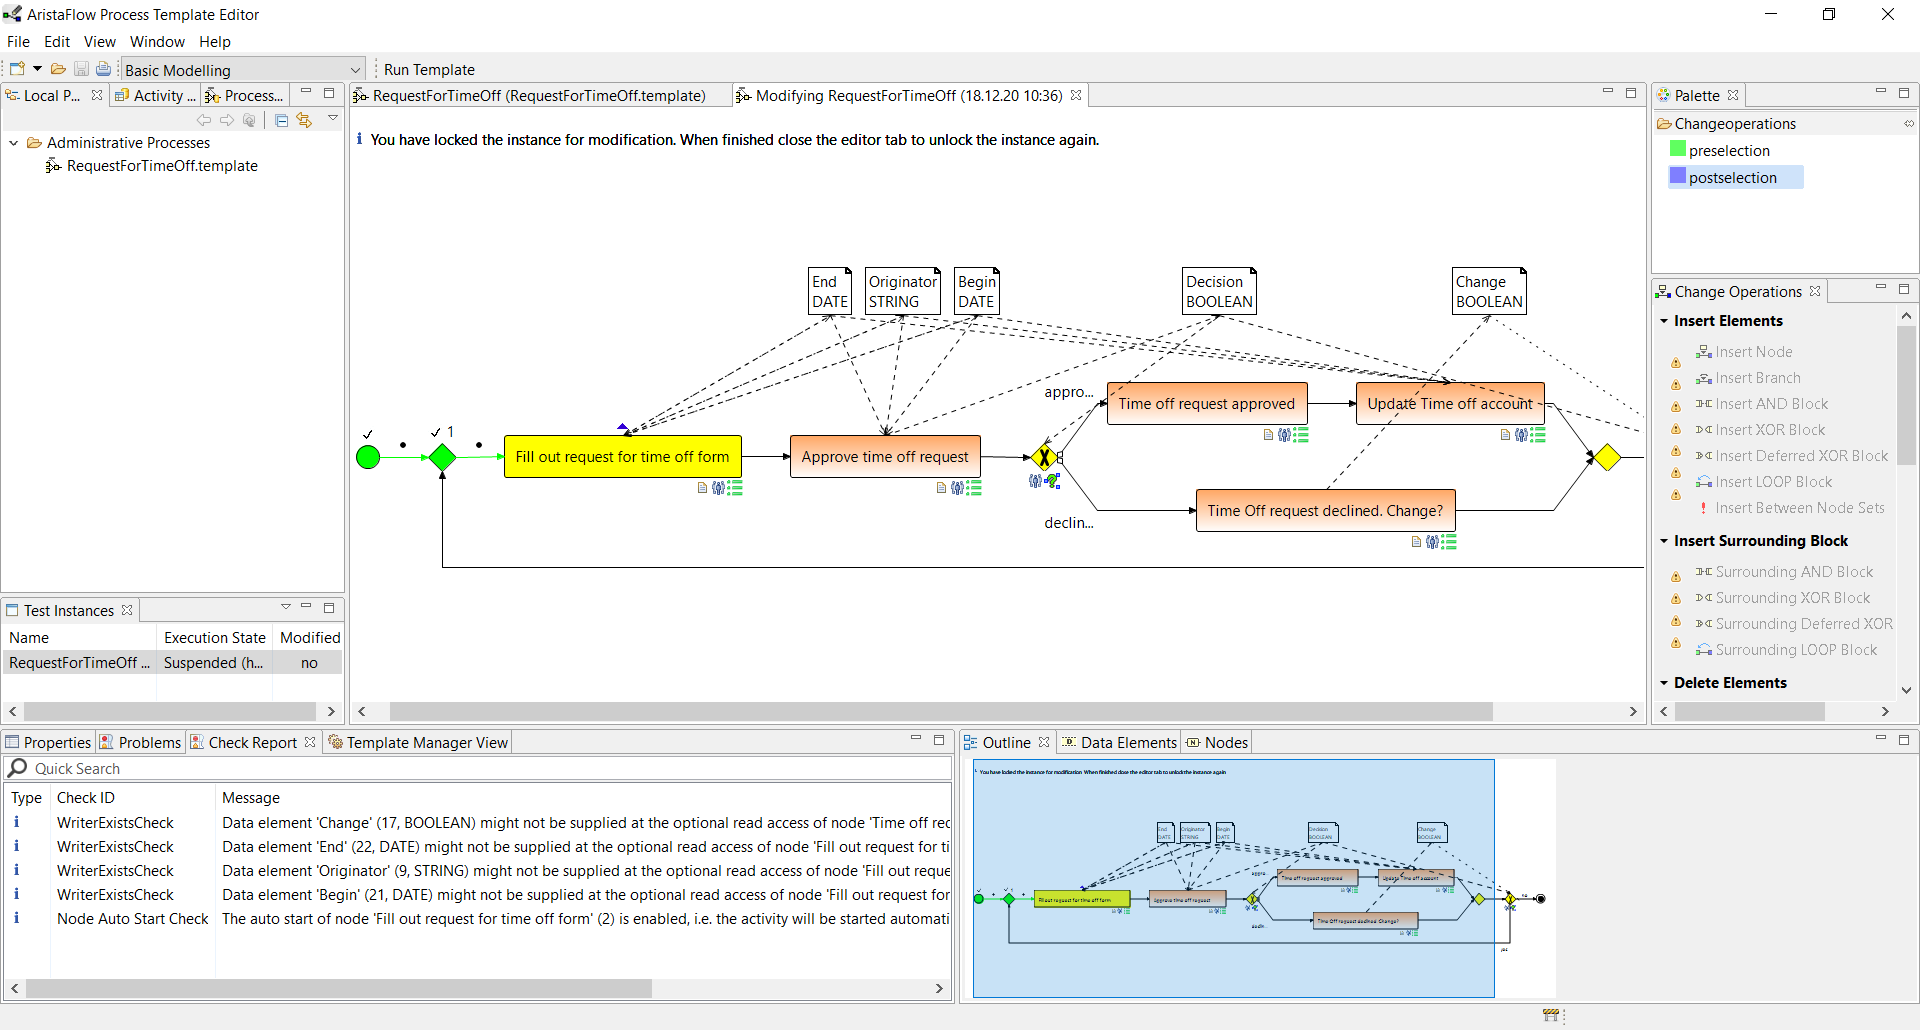This screenshot has width=1920, height=1030.
Task: Select the Change BOOLEAN data element
Action: [1489, 291]
